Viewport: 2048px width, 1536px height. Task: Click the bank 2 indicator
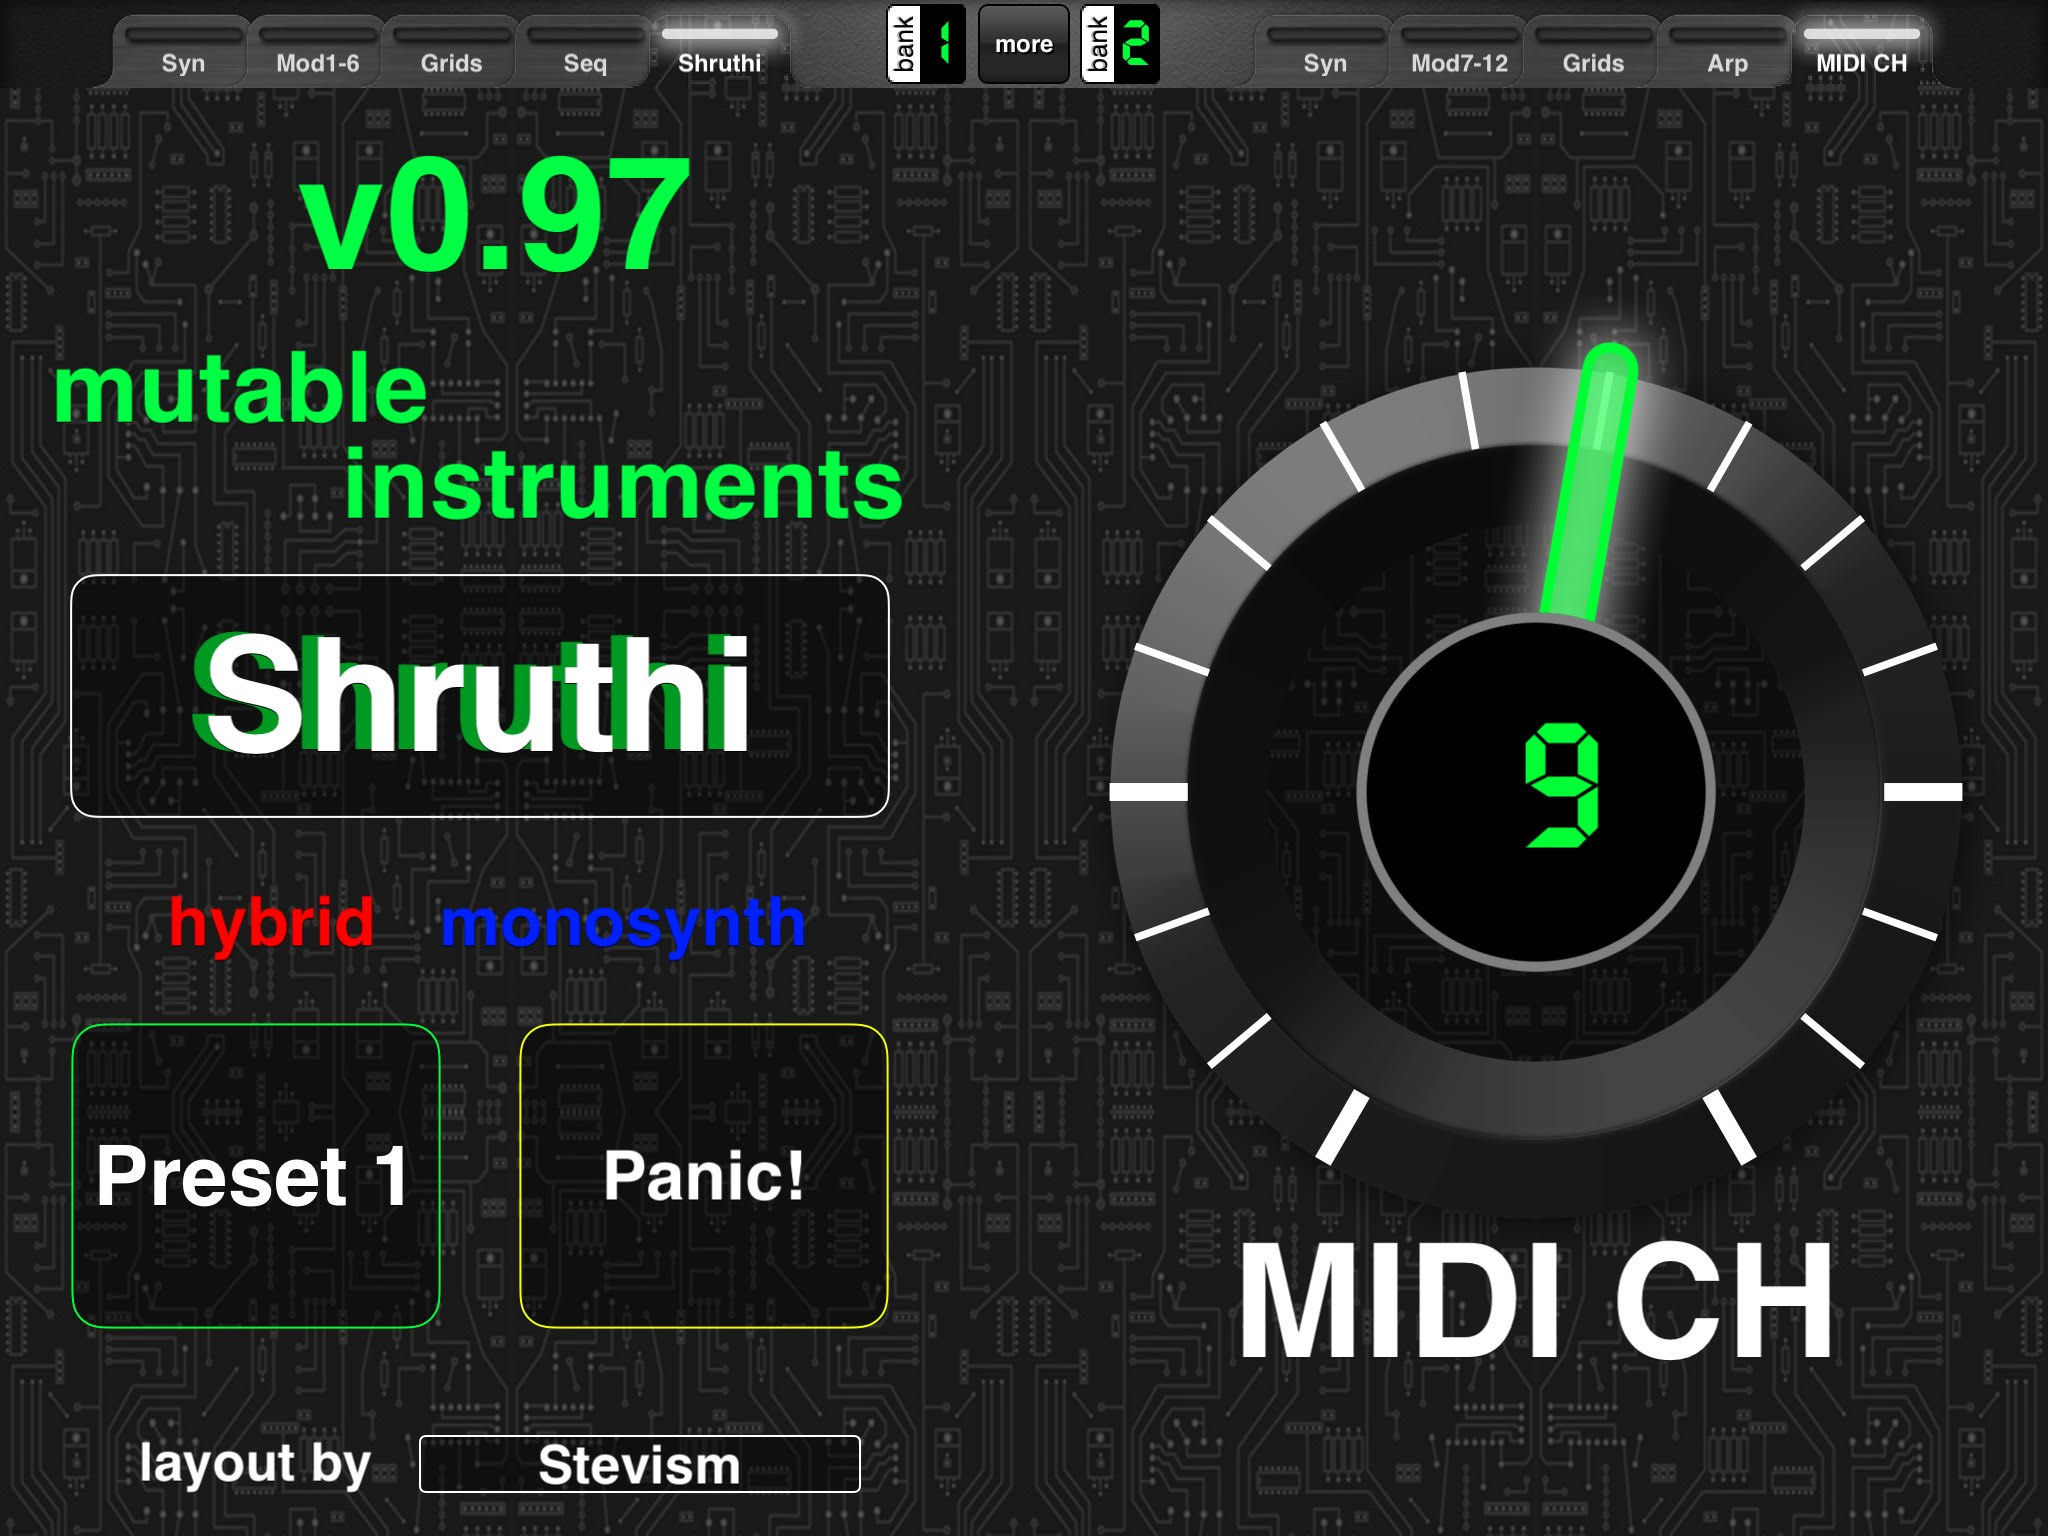[x=1121, y=44]
